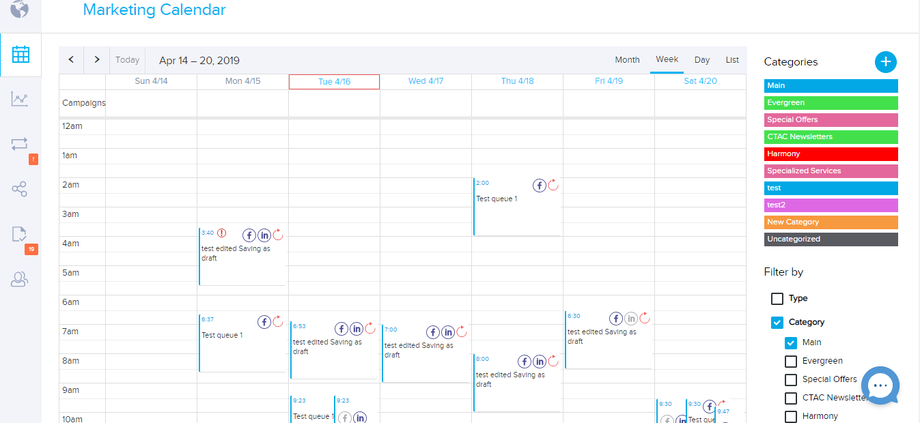Check the Harmony filter checkbox
The image size is (920, 423).
[x=791, y=417]
